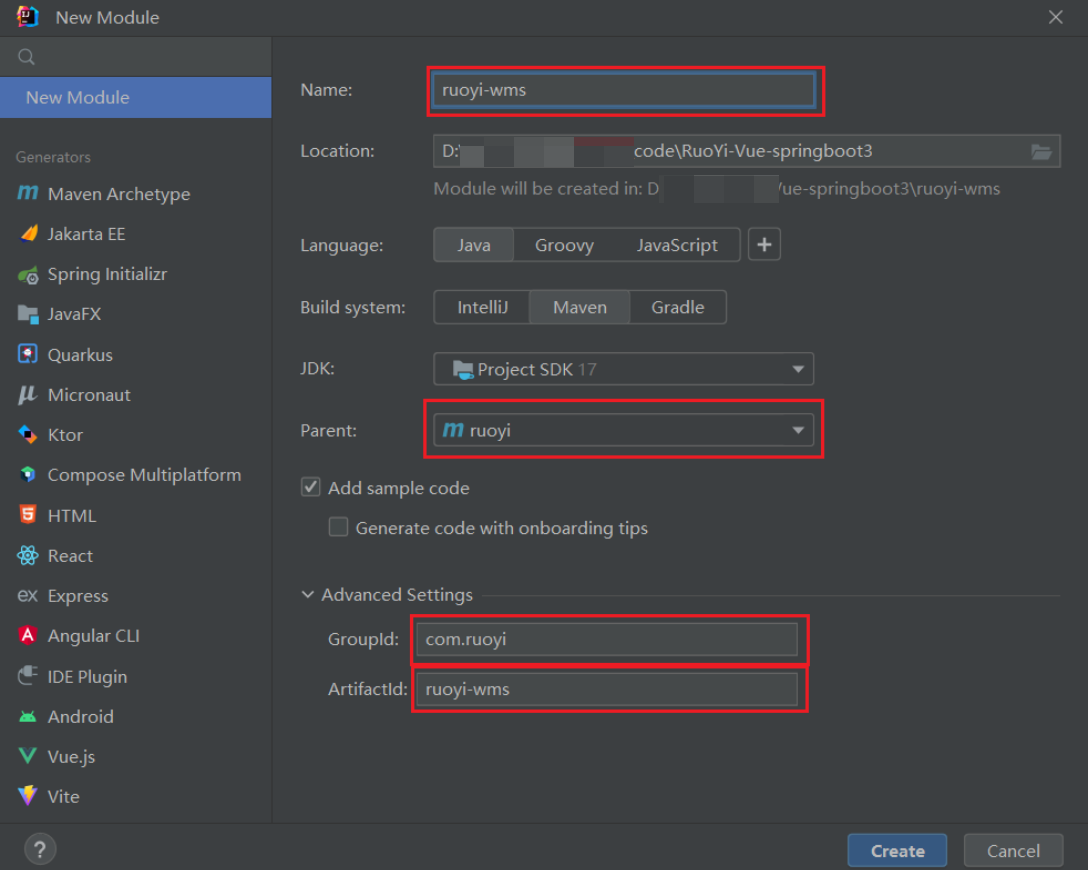Select Compose Multiplatform generator
Viewport: 1088px width, 870px height.
[136, 475]
